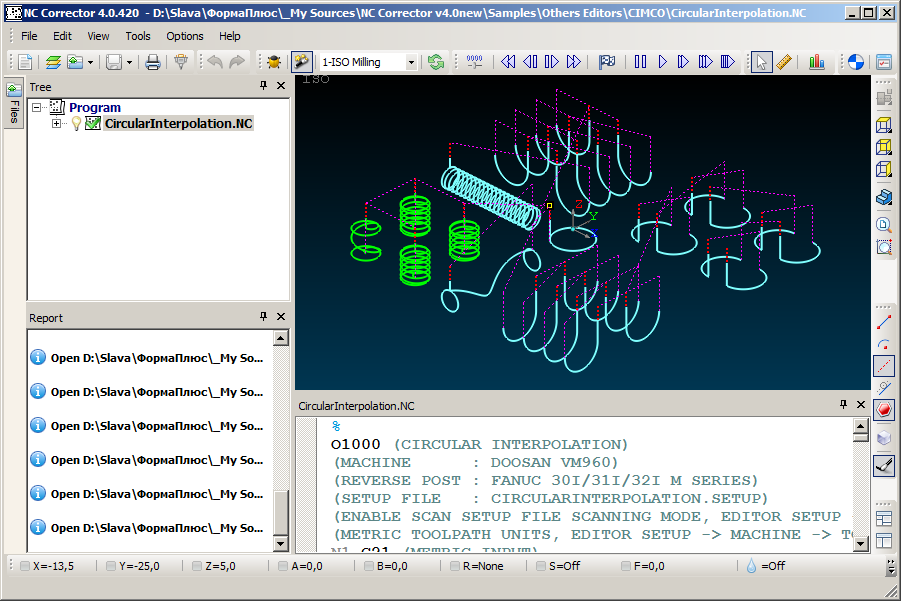
Task: Click the bar chart Statistics icon
Action: (817, 62)
